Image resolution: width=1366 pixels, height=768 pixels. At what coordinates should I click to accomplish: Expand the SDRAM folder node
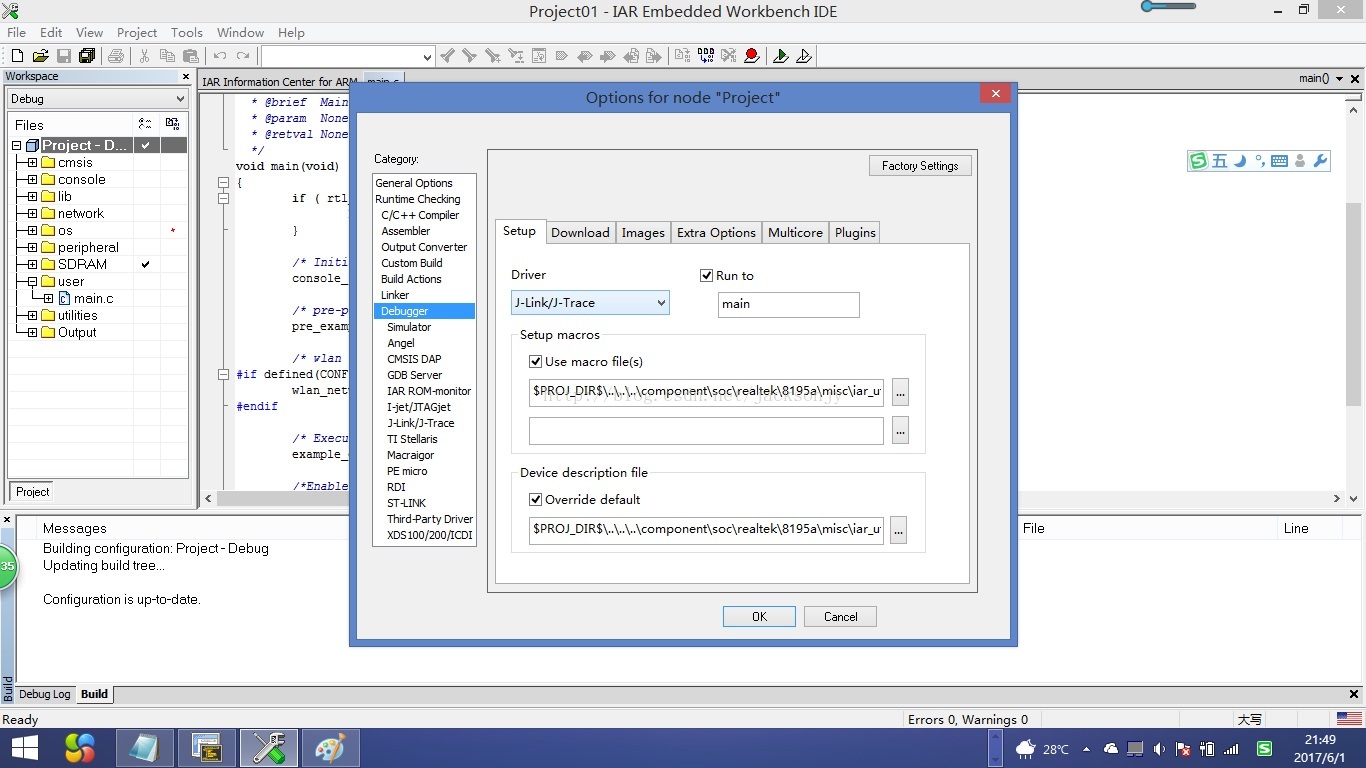[x=32, y=265]
